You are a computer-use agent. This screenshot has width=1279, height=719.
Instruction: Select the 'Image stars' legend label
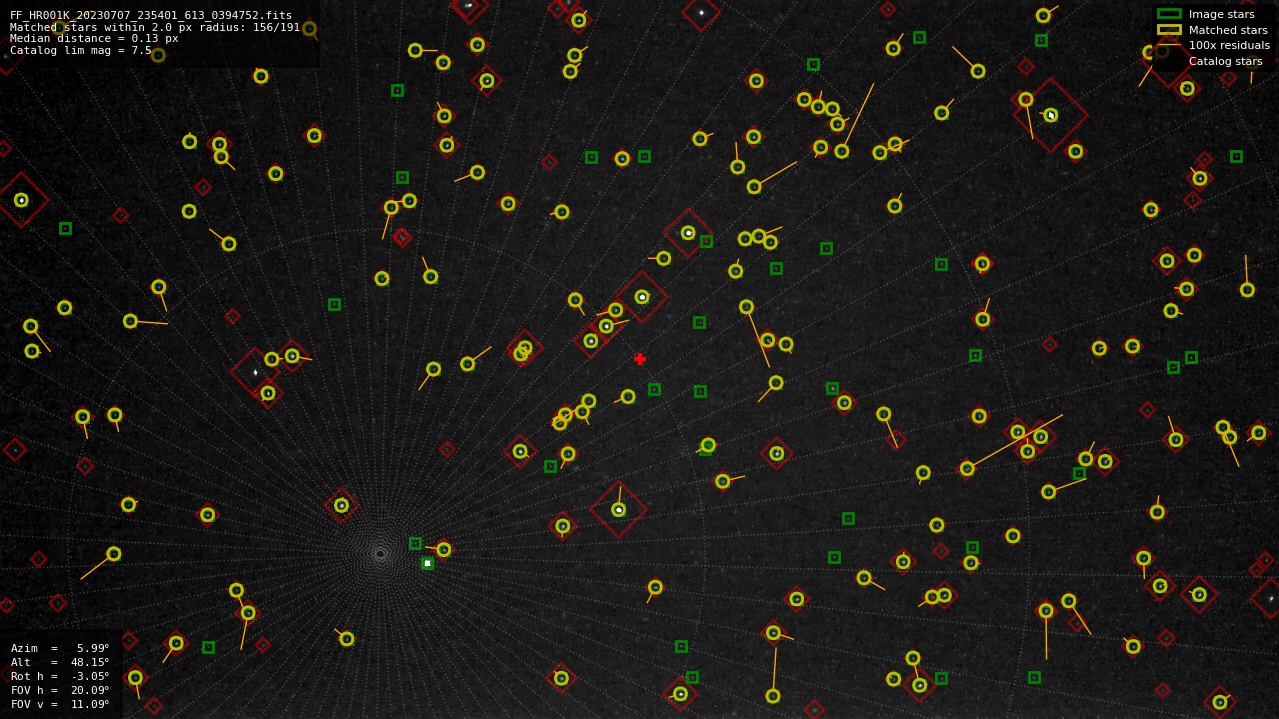click(x=1221, y=14)
